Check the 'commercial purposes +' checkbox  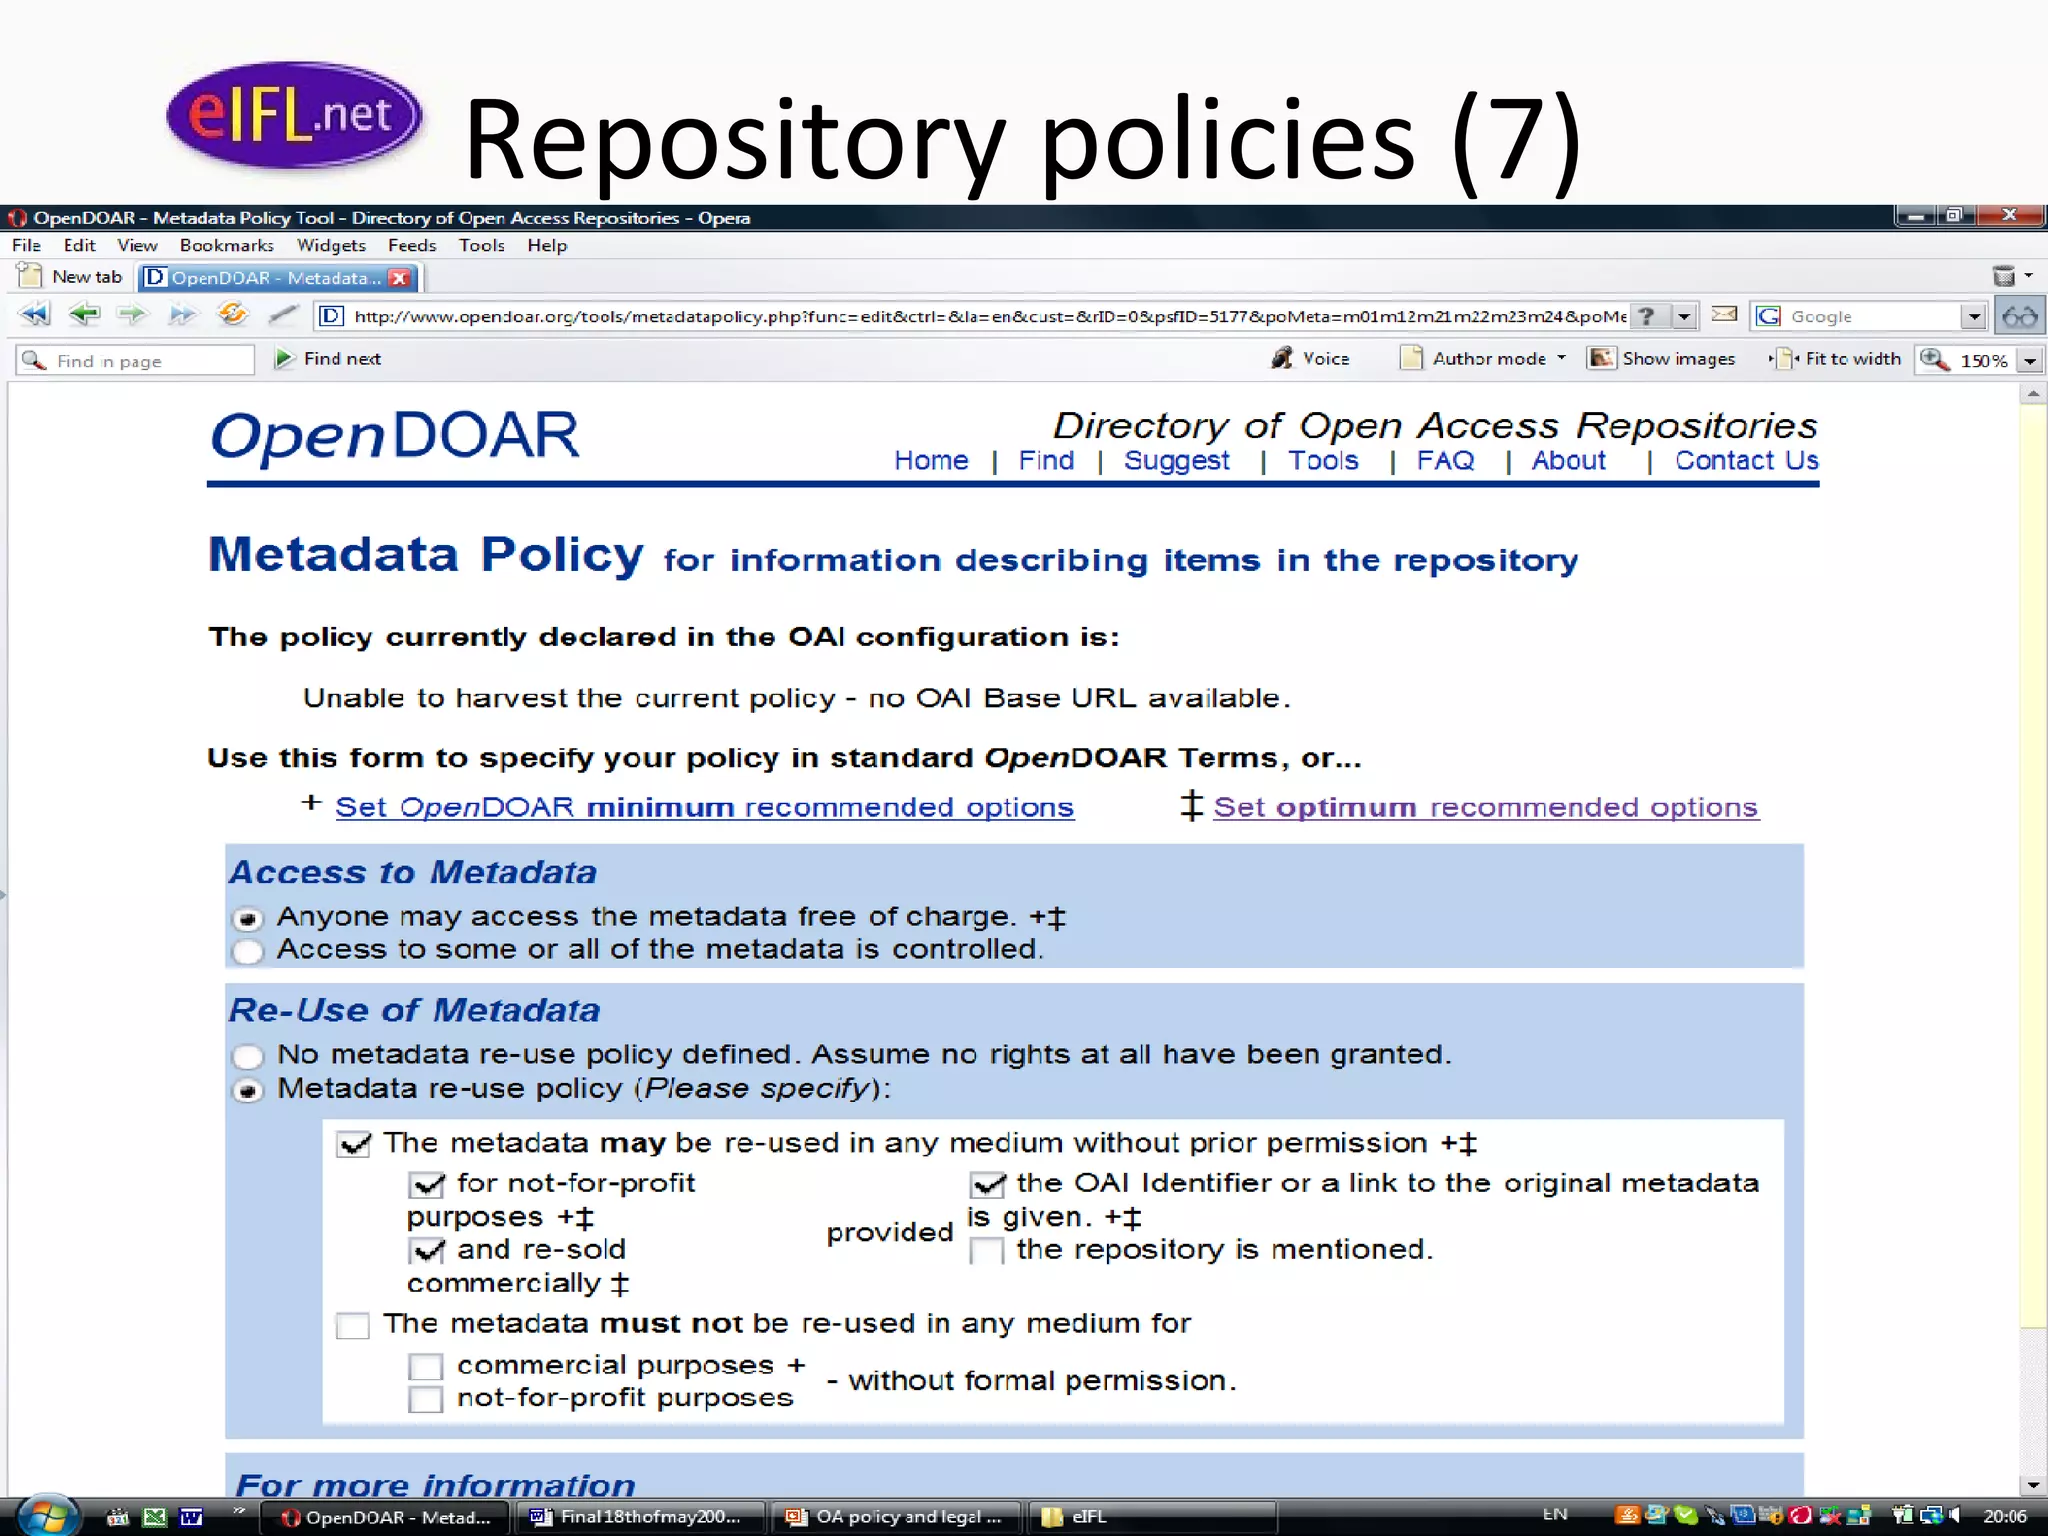click(x=426, y=1367)
